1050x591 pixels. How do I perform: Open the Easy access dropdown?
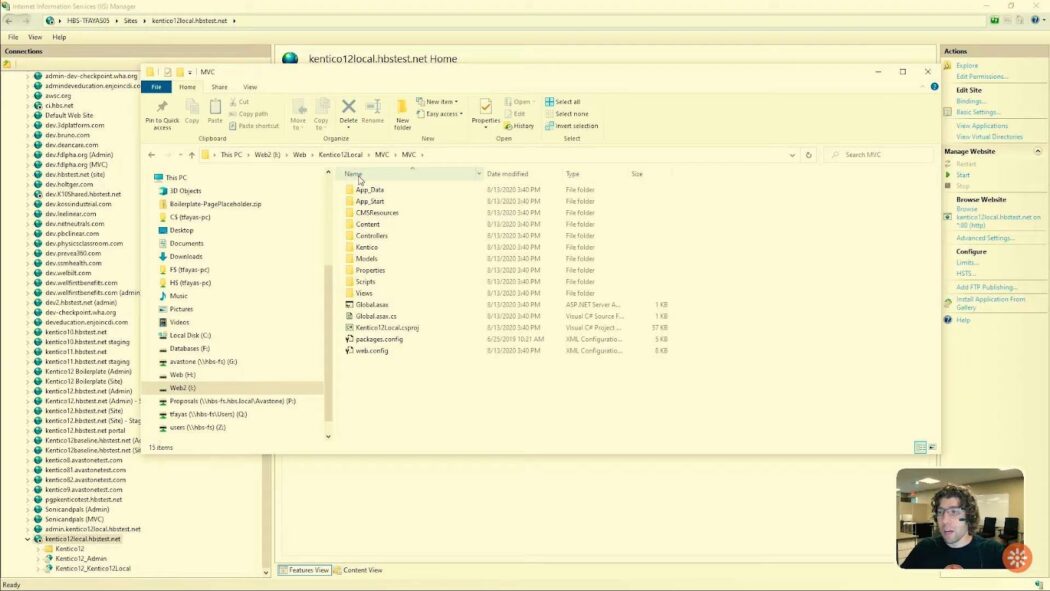[439, 114]
